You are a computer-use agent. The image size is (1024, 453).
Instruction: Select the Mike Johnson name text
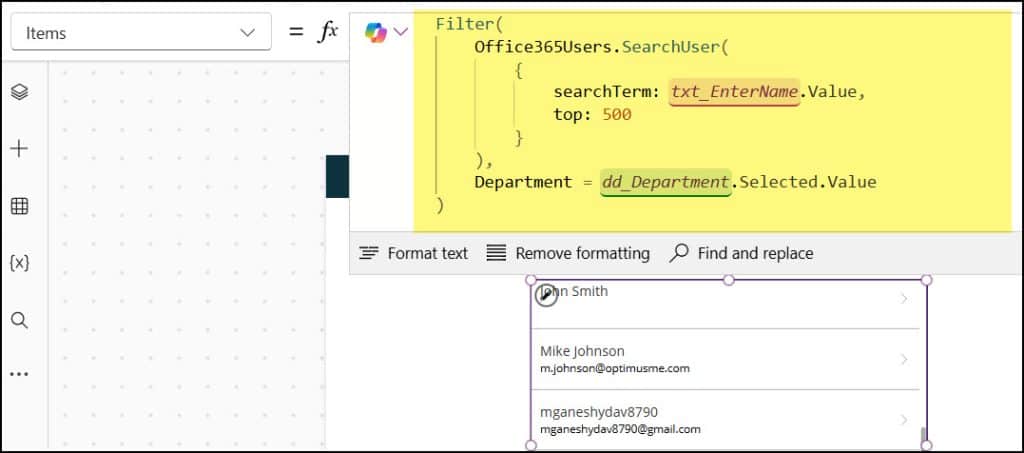tap(582, 351)
